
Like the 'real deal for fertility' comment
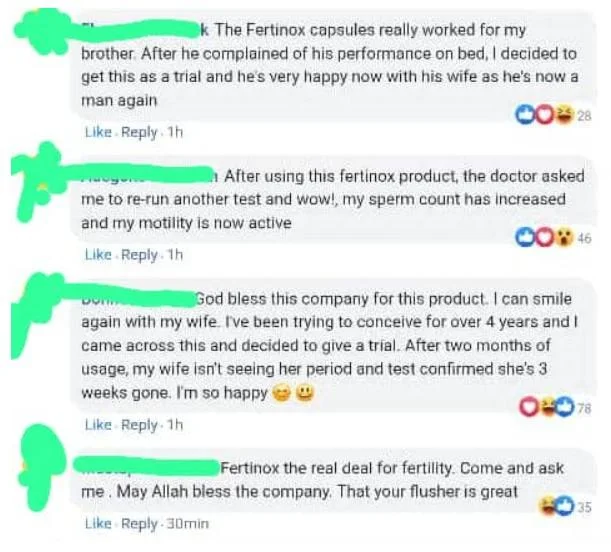[97, 523]
